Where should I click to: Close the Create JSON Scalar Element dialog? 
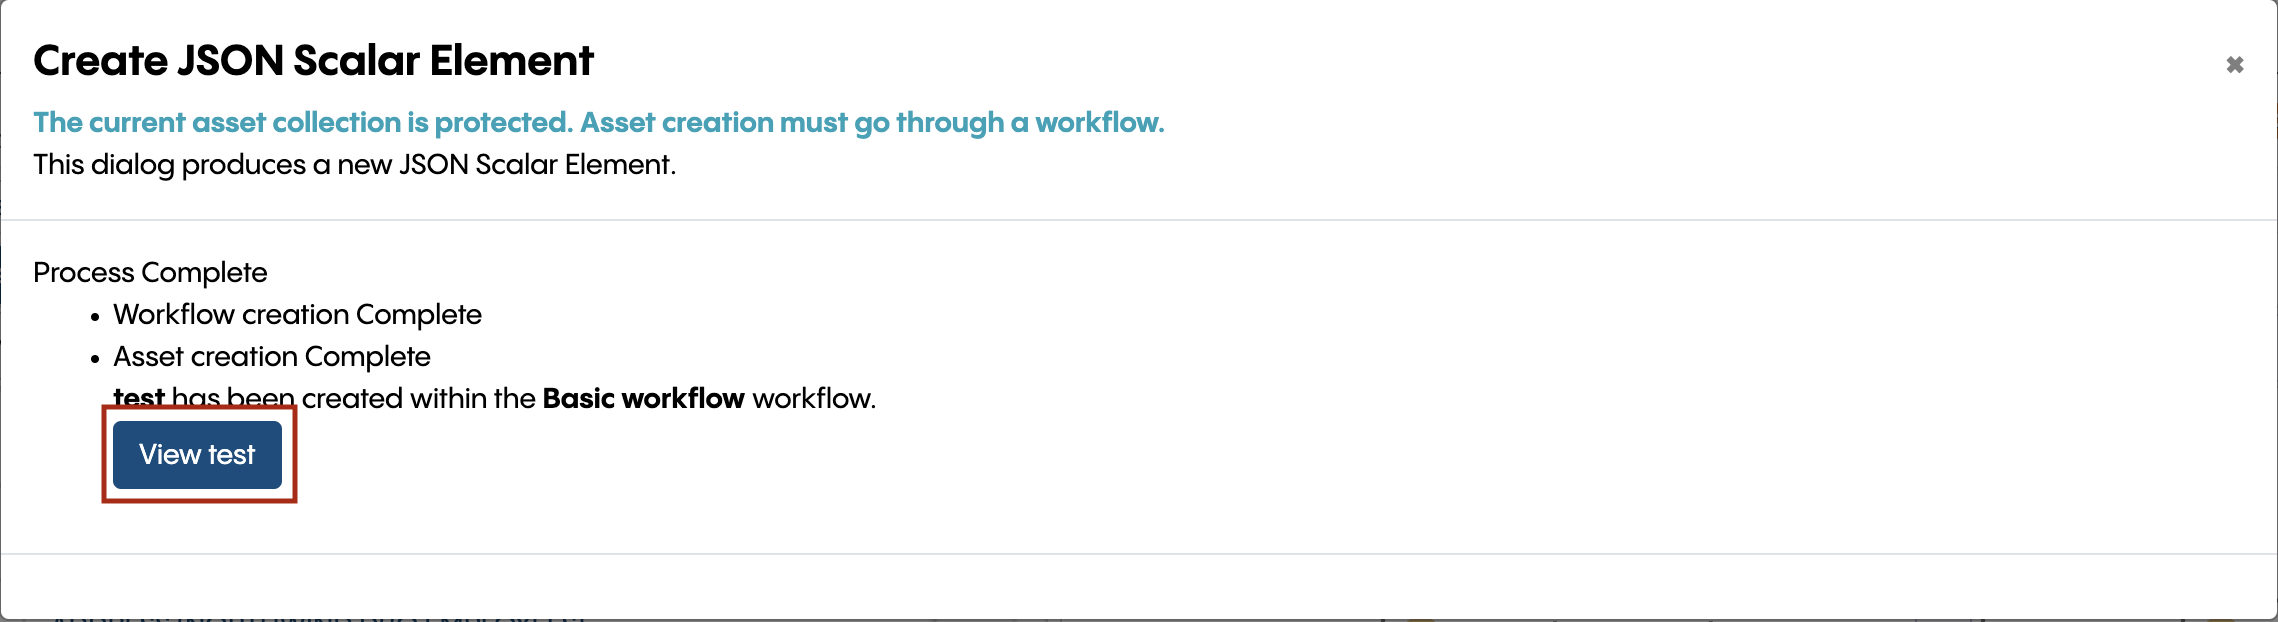2234,65
